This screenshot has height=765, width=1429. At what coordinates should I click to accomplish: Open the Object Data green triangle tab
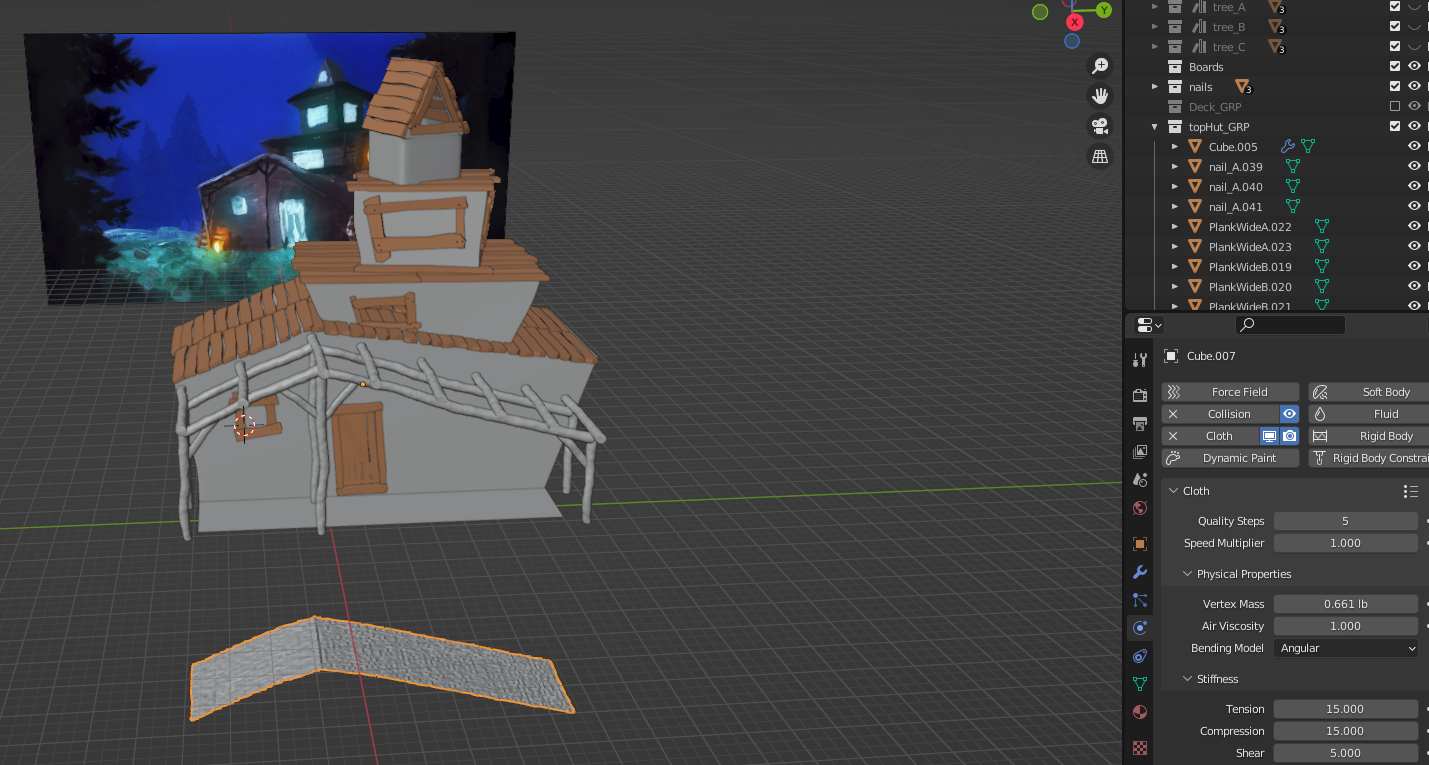point(1140,684)
